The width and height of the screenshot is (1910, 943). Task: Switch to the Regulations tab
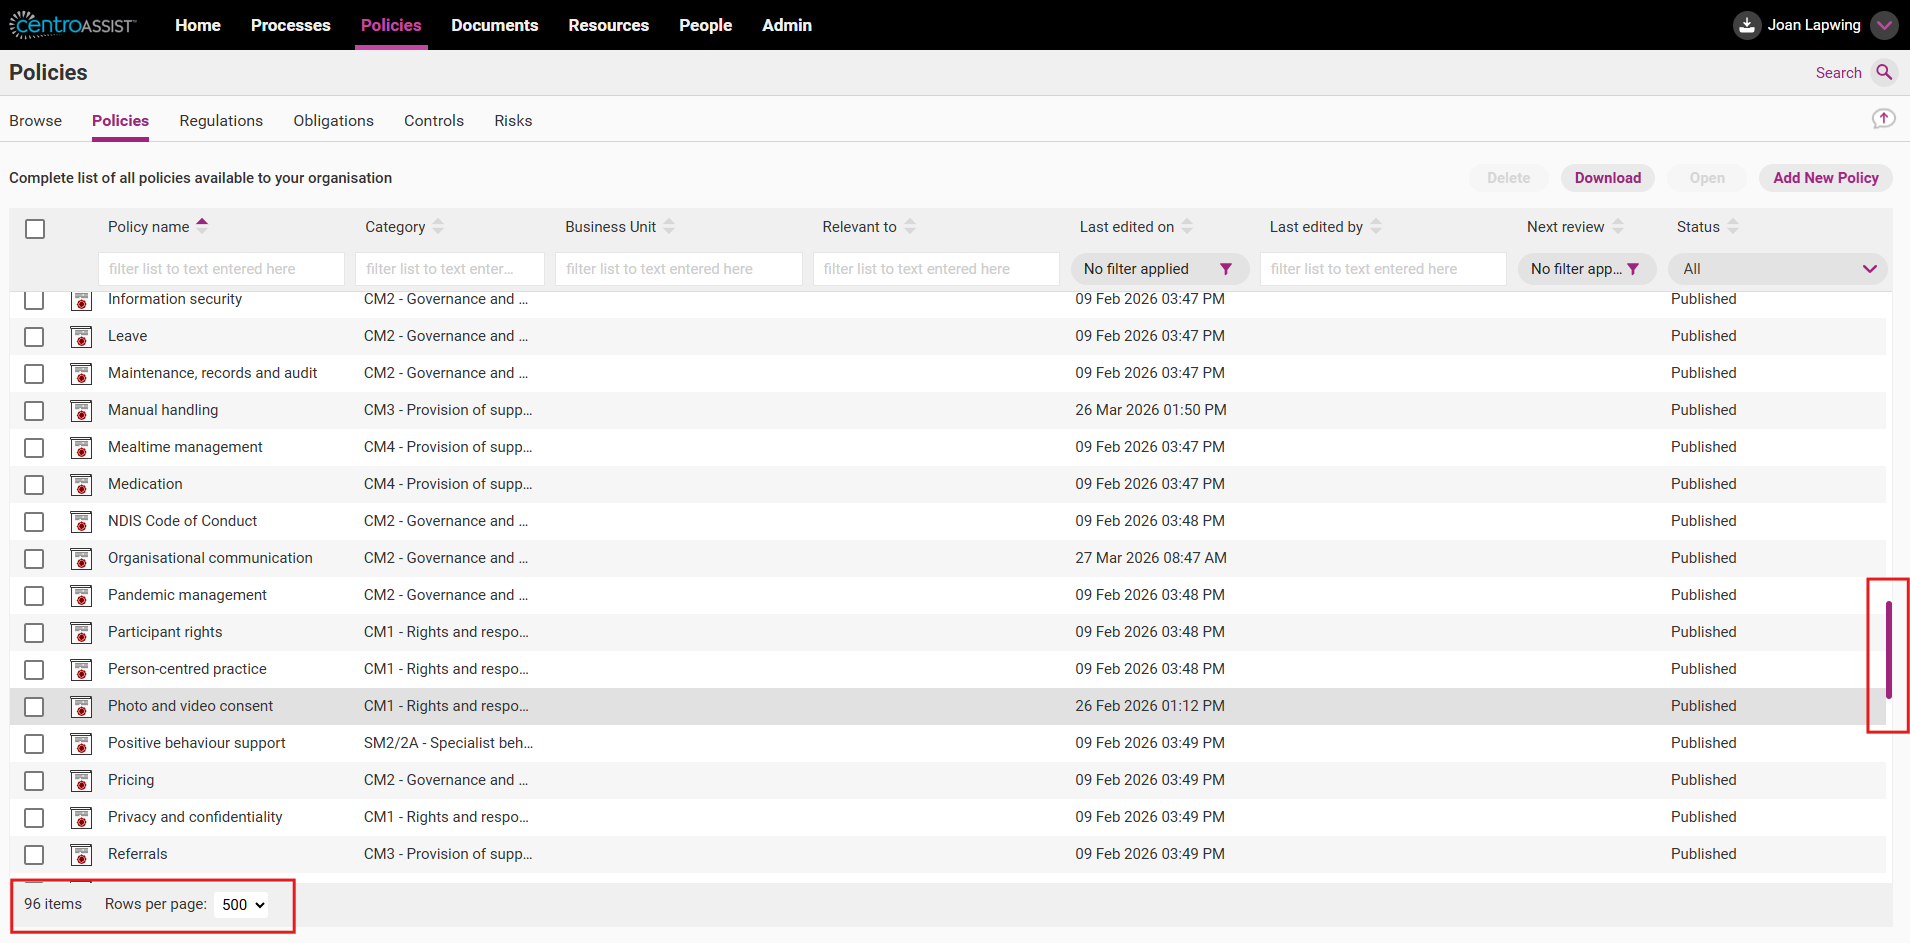(221, 120)
